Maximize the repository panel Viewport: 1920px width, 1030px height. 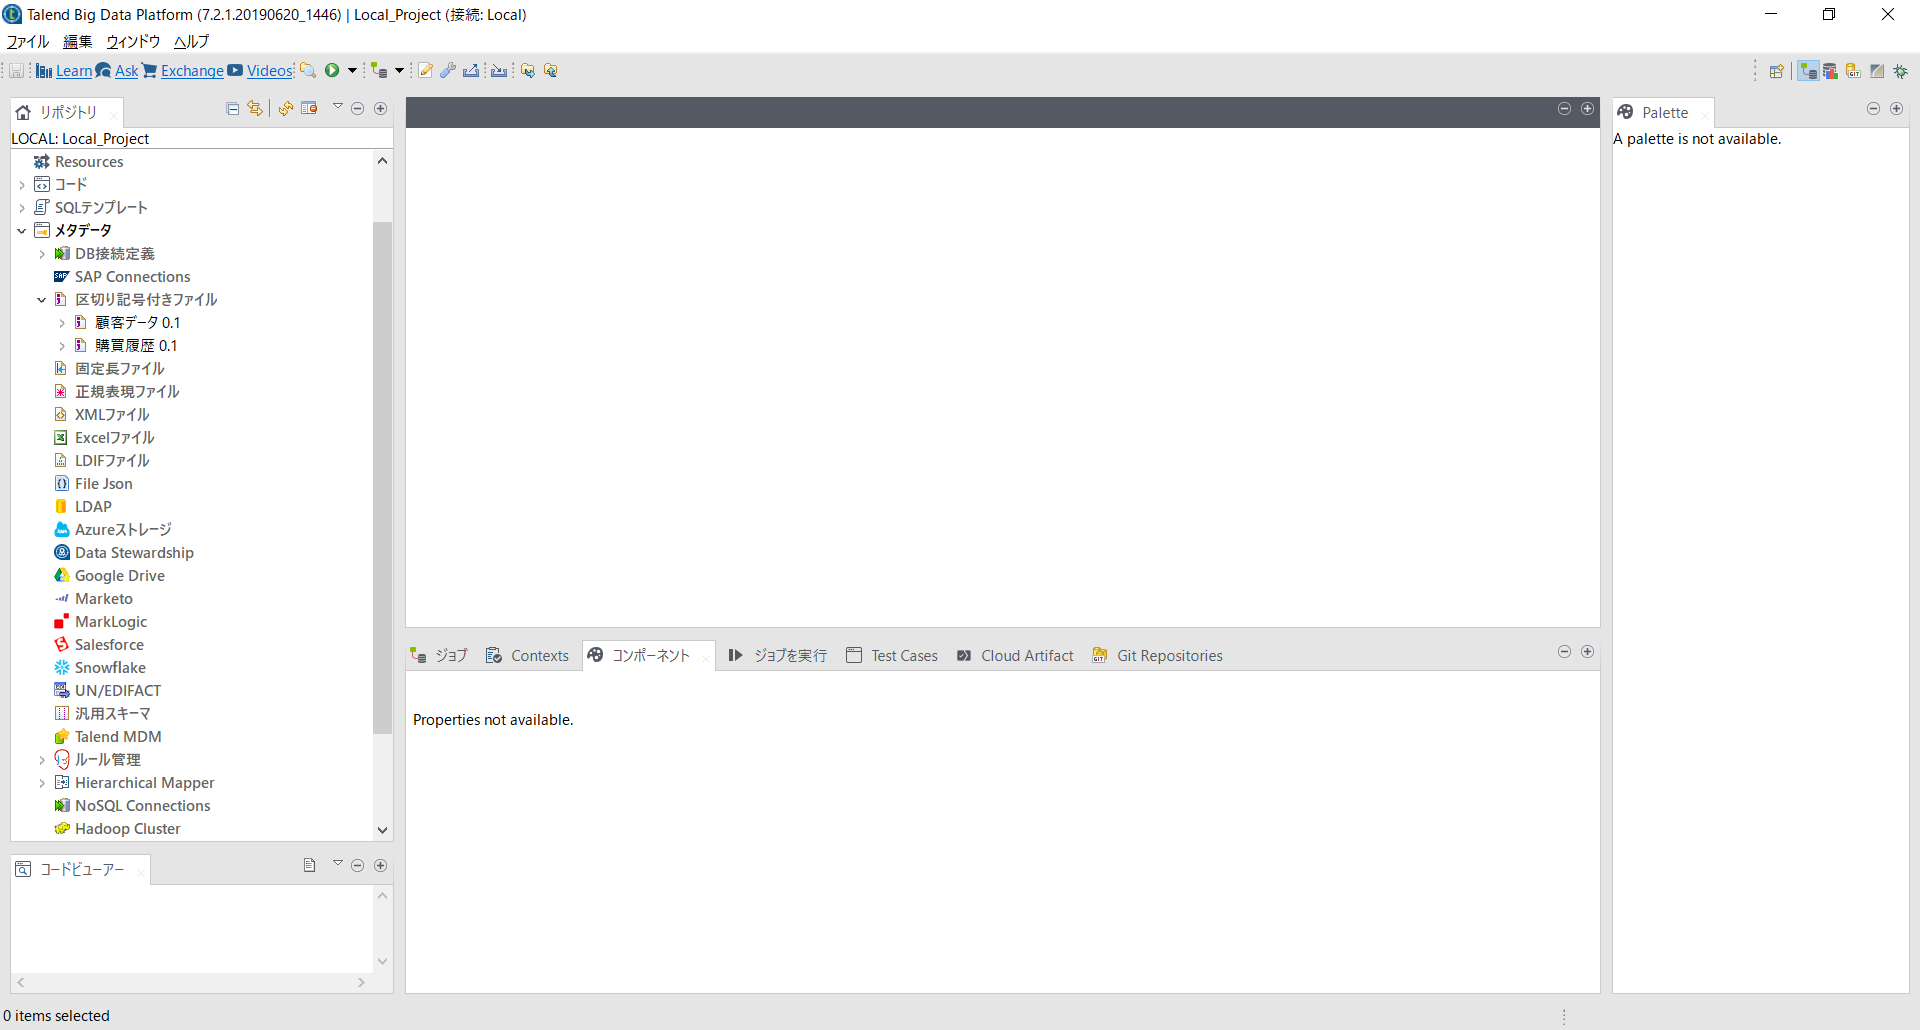coord(381,109)
